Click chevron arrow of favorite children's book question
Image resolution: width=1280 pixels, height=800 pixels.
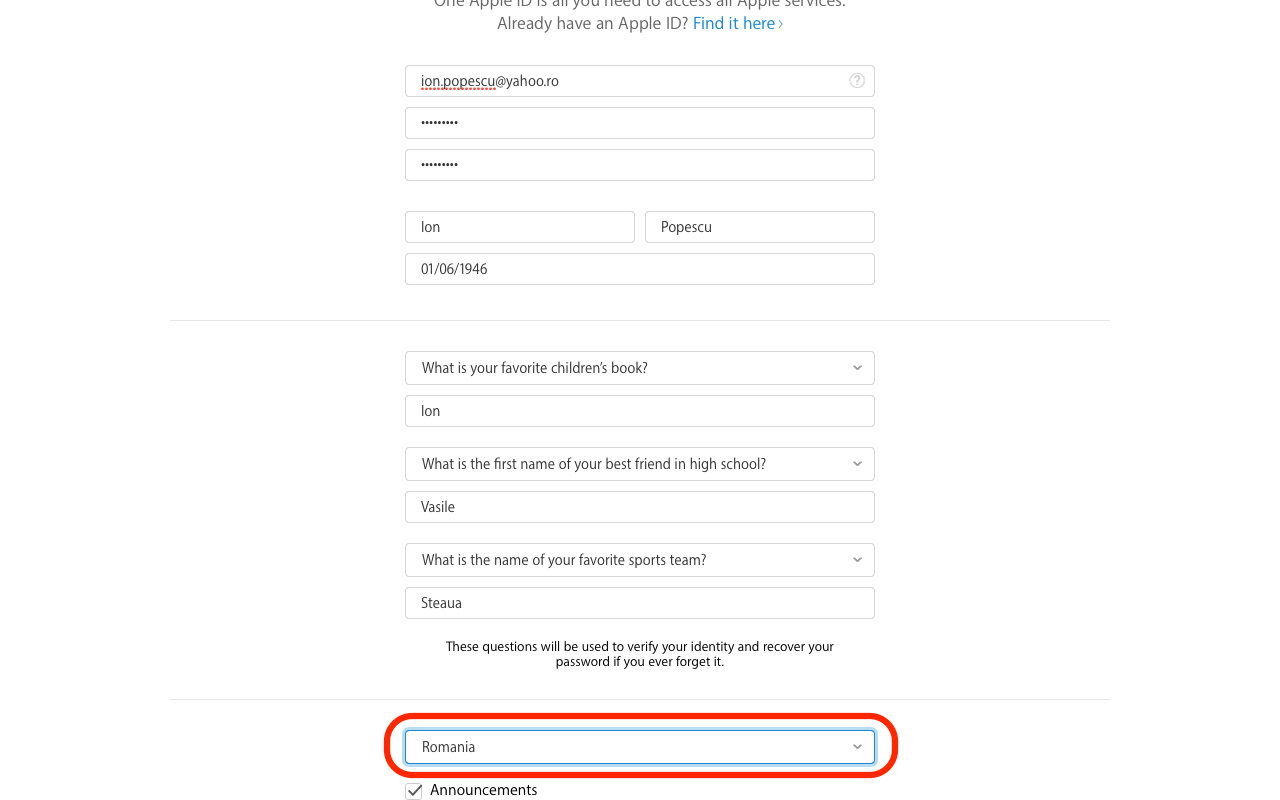857,368
